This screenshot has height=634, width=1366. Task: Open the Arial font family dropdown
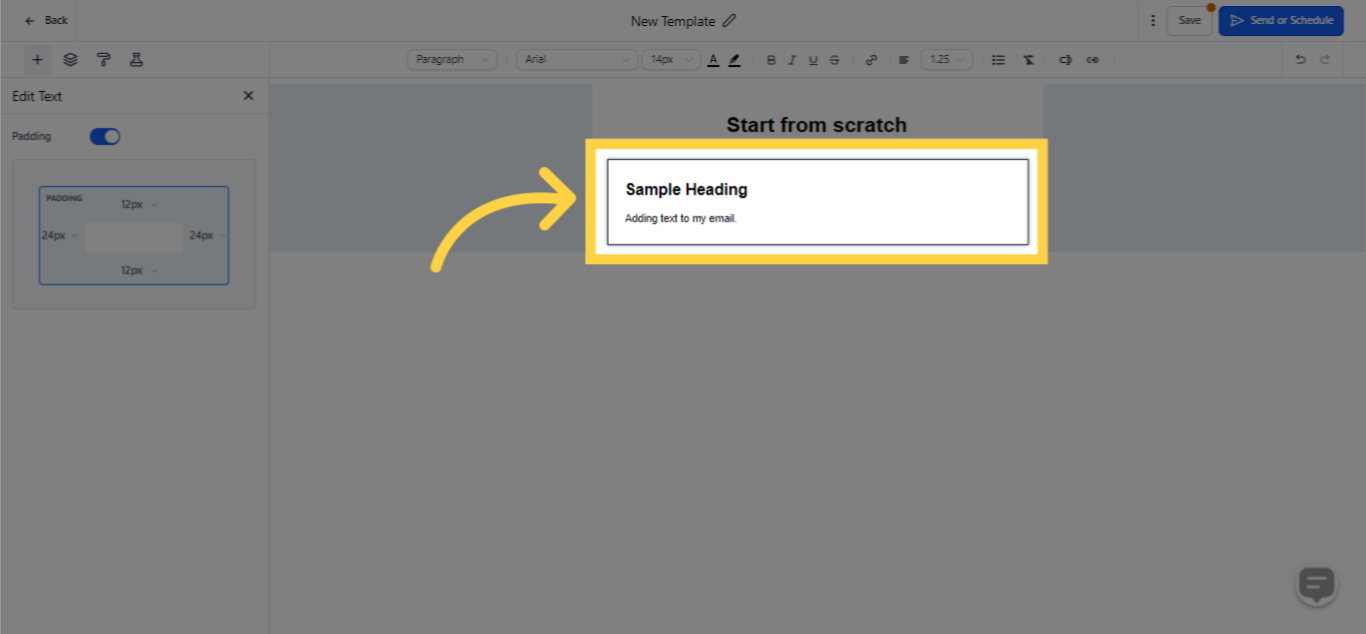[x=577, y=60]
